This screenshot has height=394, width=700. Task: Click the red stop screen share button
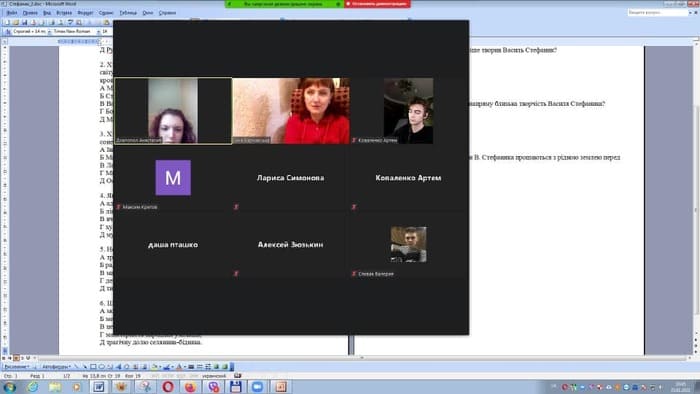pyautogui.click(x=377, y=4)
